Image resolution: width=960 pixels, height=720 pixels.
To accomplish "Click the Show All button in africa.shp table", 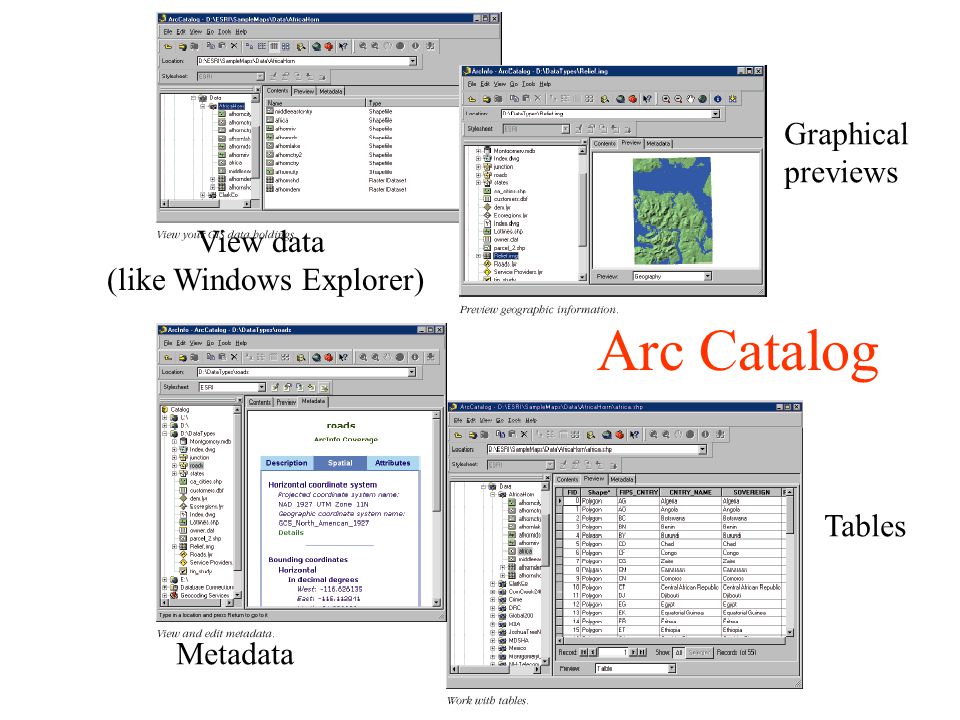I will pyautogui.click(x=678, y=653).
